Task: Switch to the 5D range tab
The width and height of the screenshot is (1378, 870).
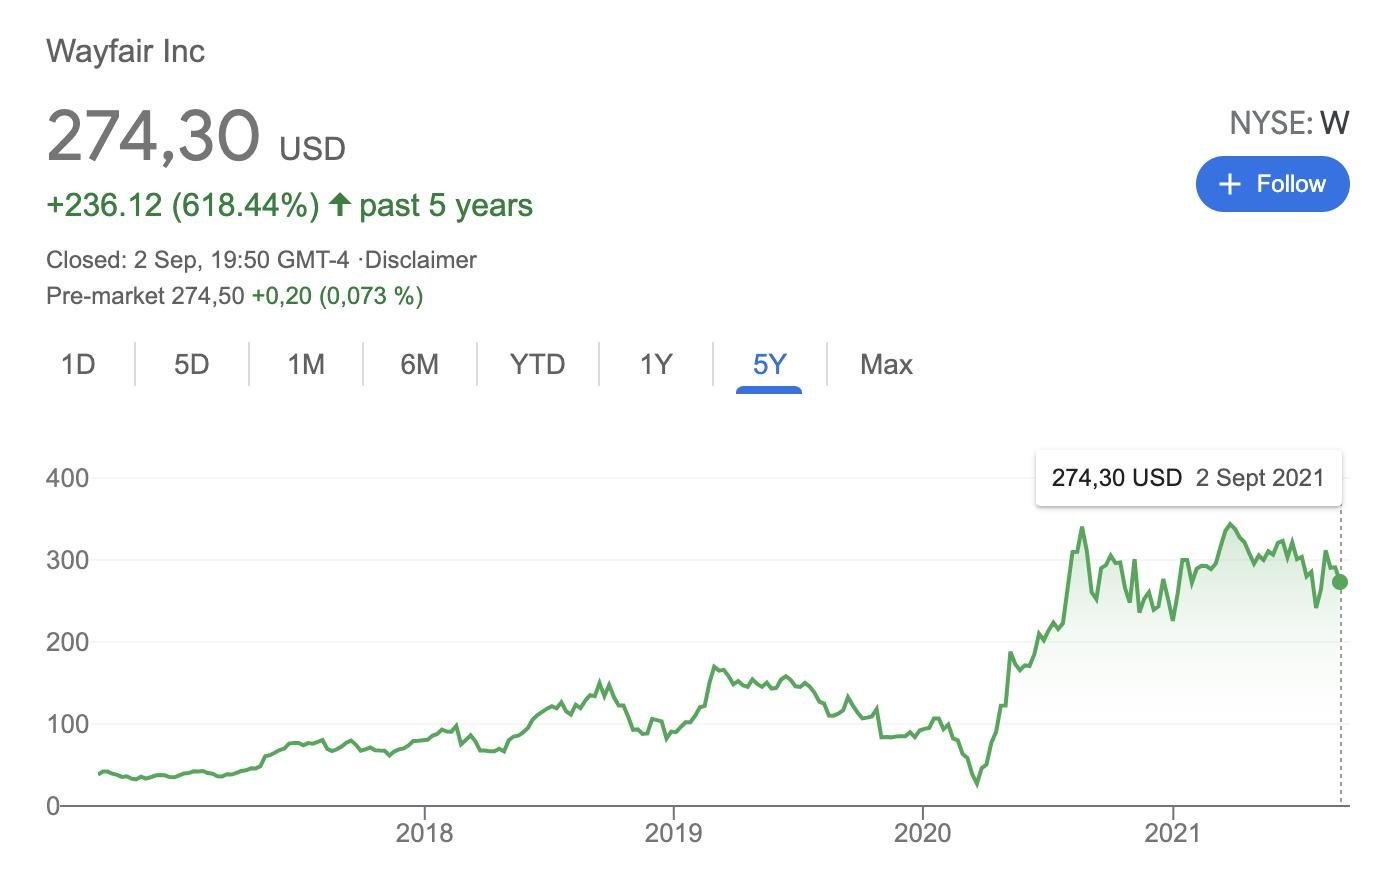Action: point(191,364)
